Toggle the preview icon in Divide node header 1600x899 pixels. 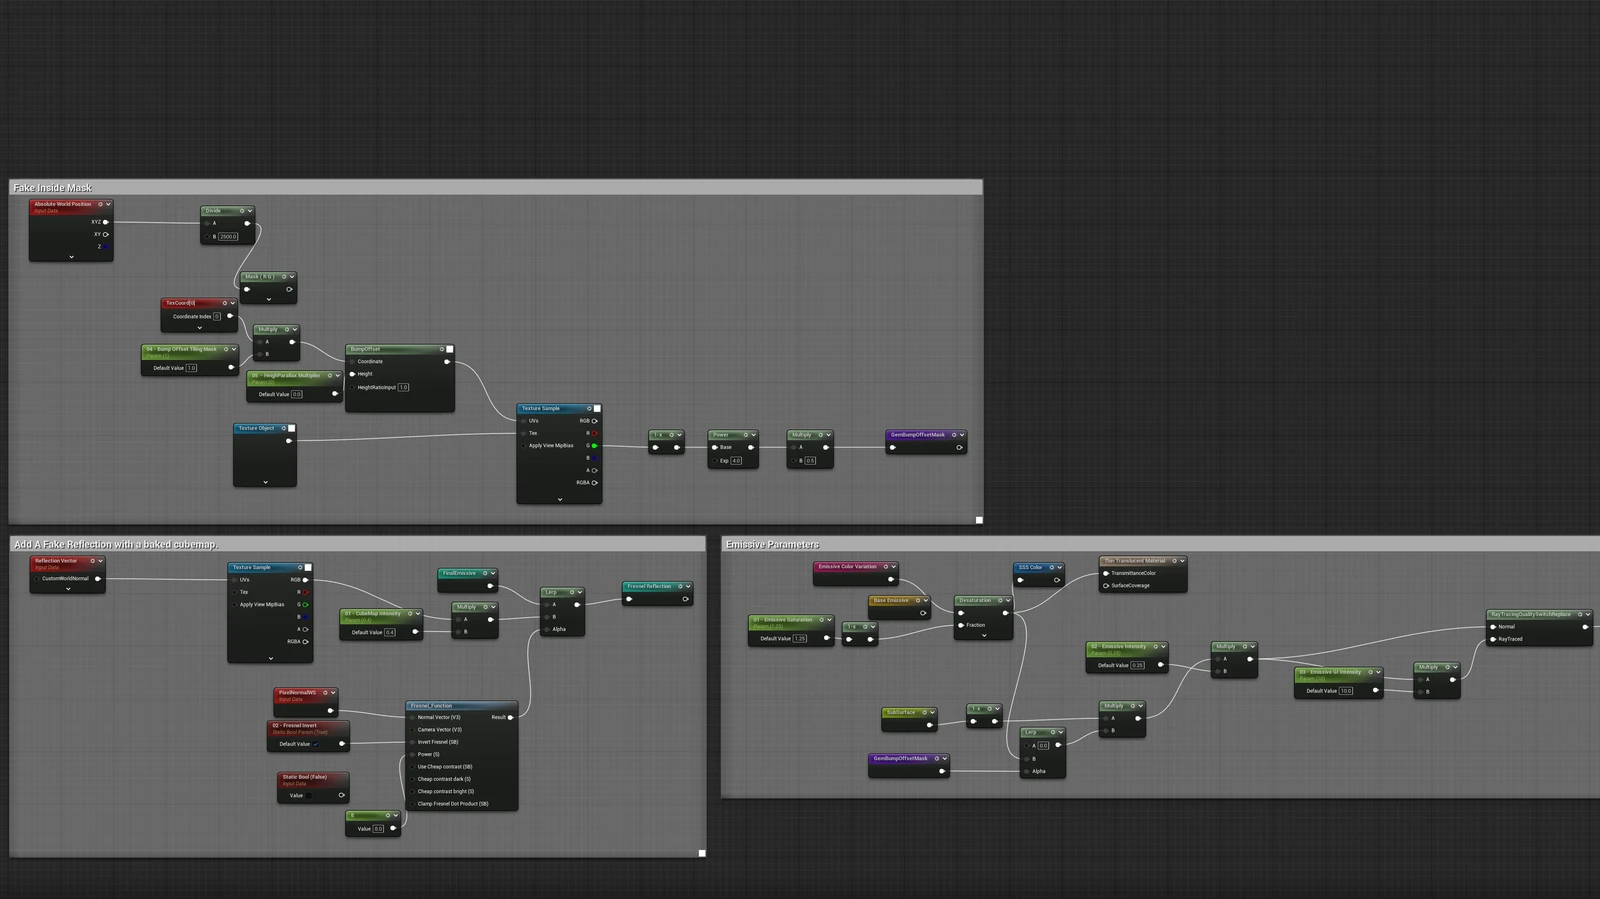click(x=241, y=211)
